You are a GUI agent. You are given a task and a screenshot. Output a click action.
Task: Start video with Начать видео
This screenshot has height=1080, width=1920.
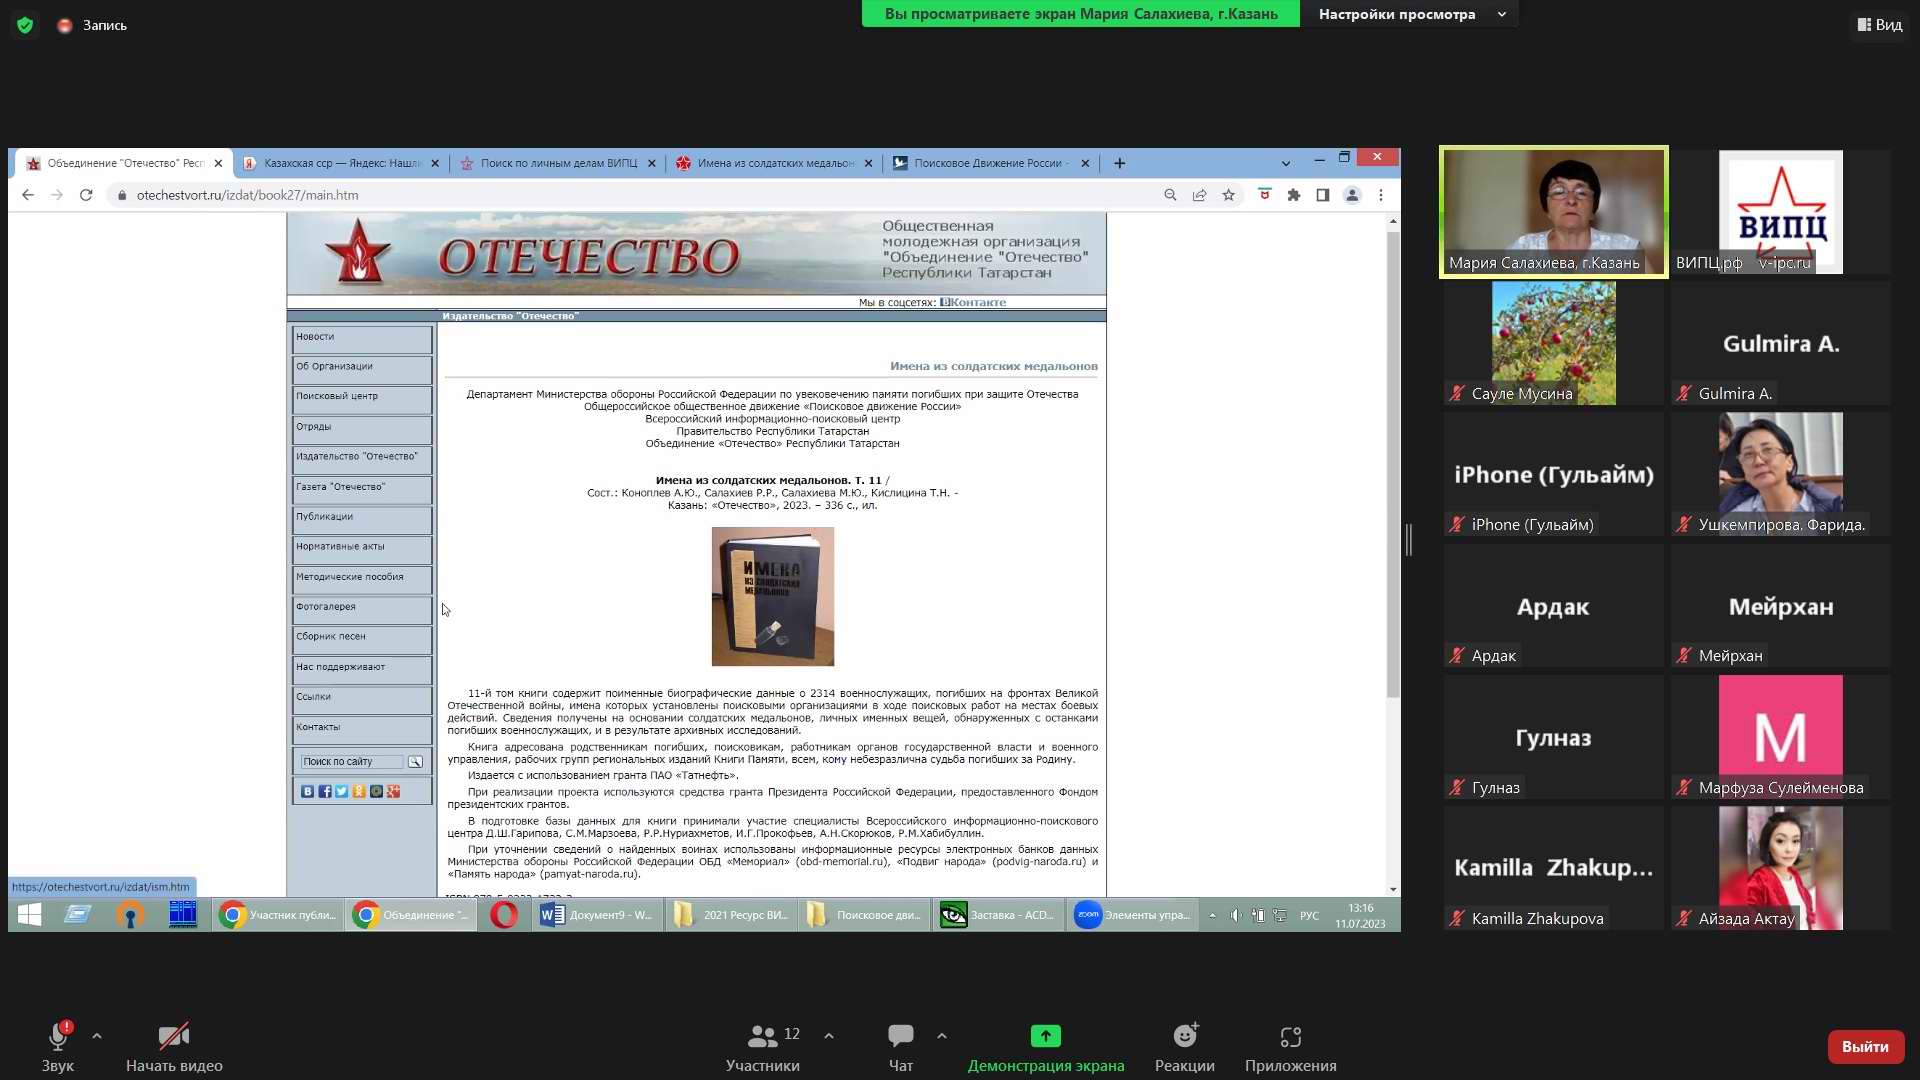pos(174,1036)
